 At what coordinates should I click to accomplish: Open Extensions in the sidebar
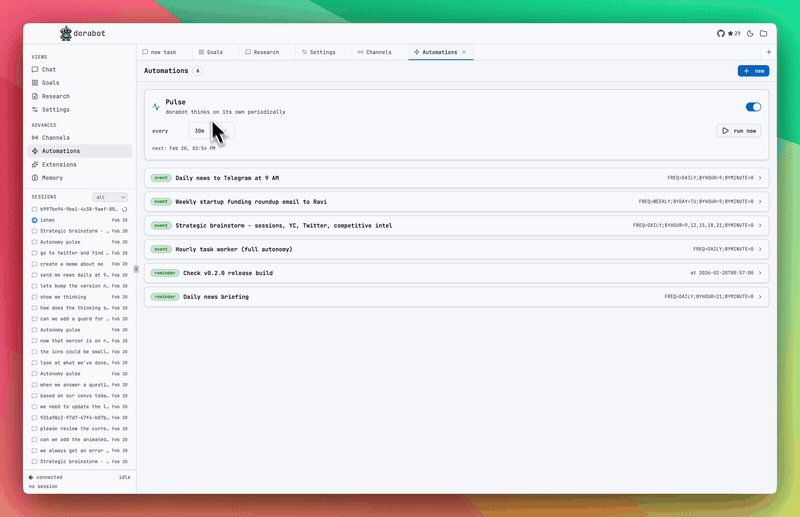(x=80, y=165)
